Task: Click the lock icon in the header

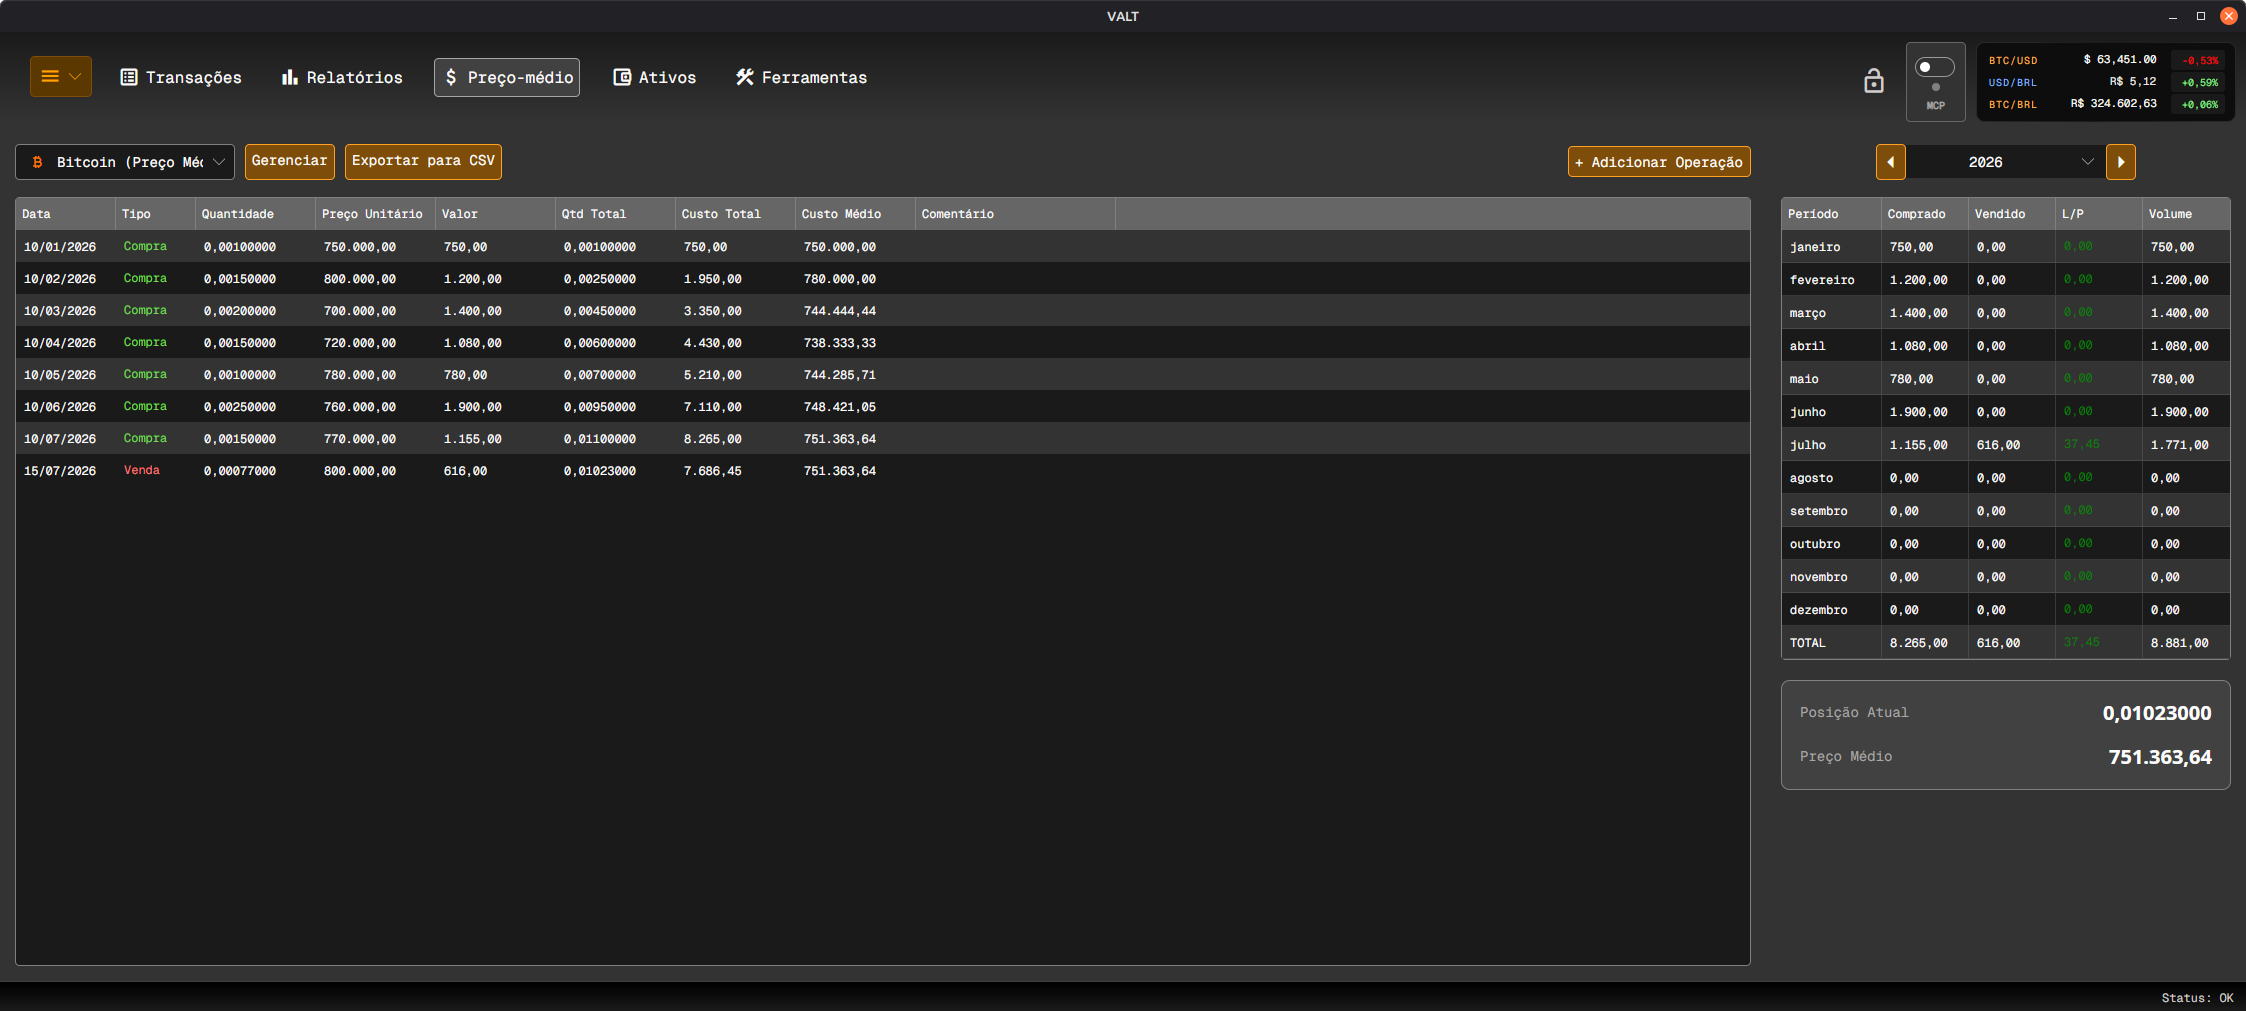Action: pos(1873,81)
